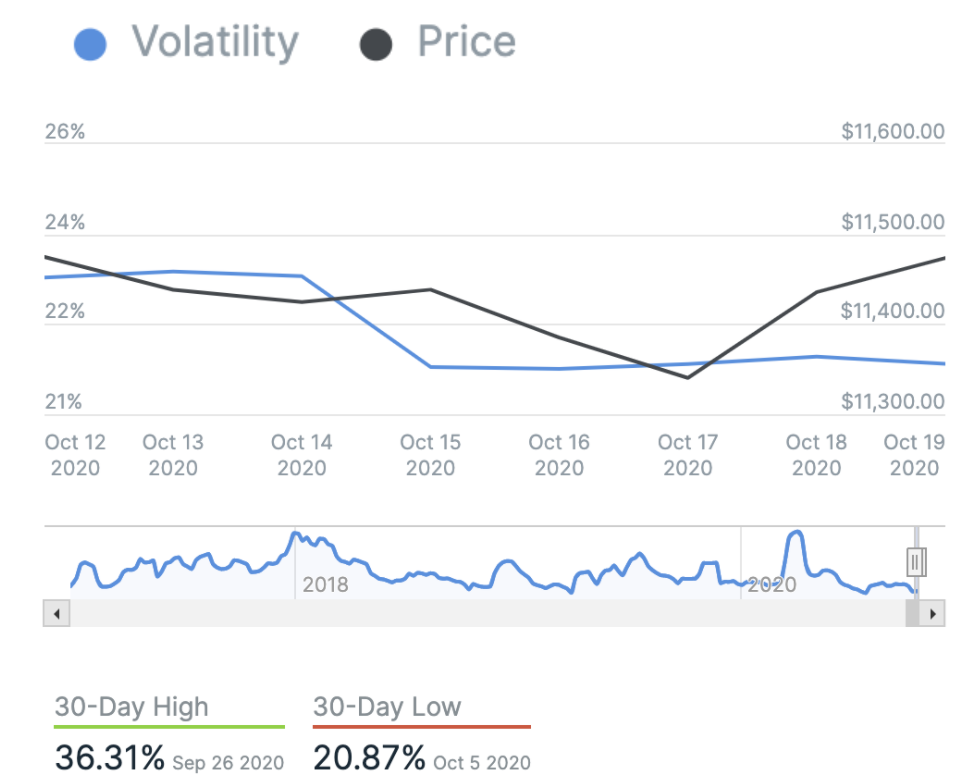The image size is (966, 780).
Task: Click the $11,600.00 price axis label
Action: 893,132
